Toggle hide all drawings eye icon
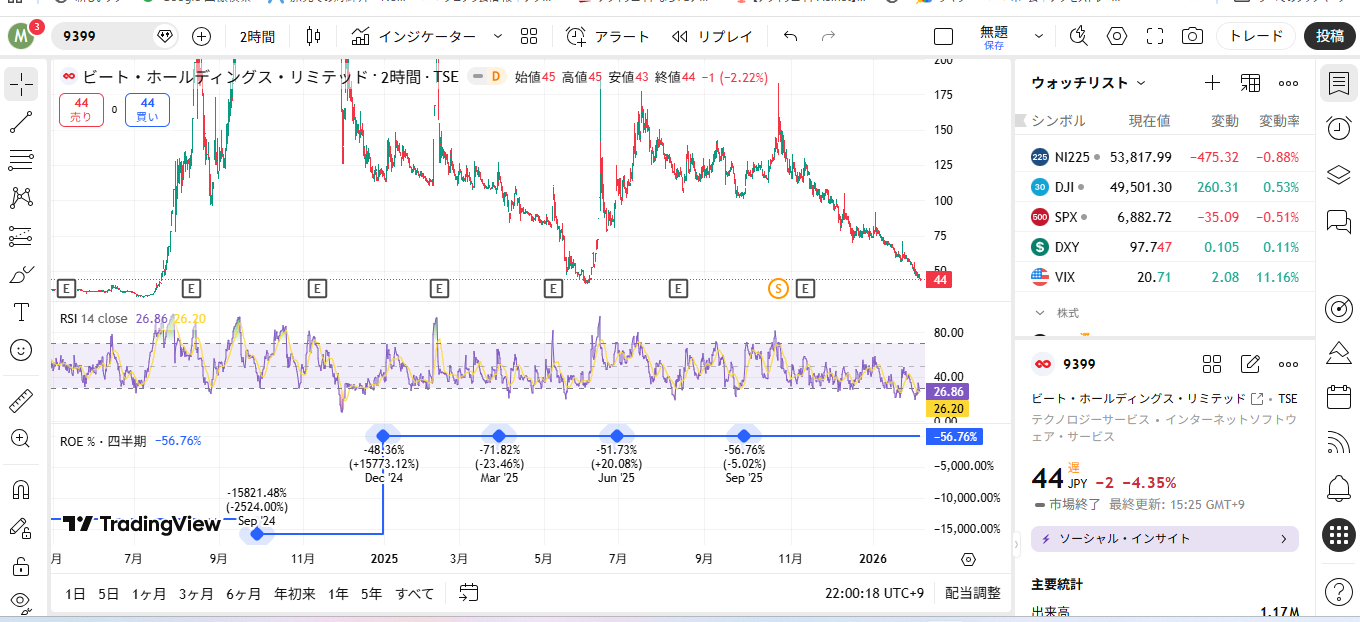Image resolution: width=1360 pixels, height=622 pixels. (21, 602)
